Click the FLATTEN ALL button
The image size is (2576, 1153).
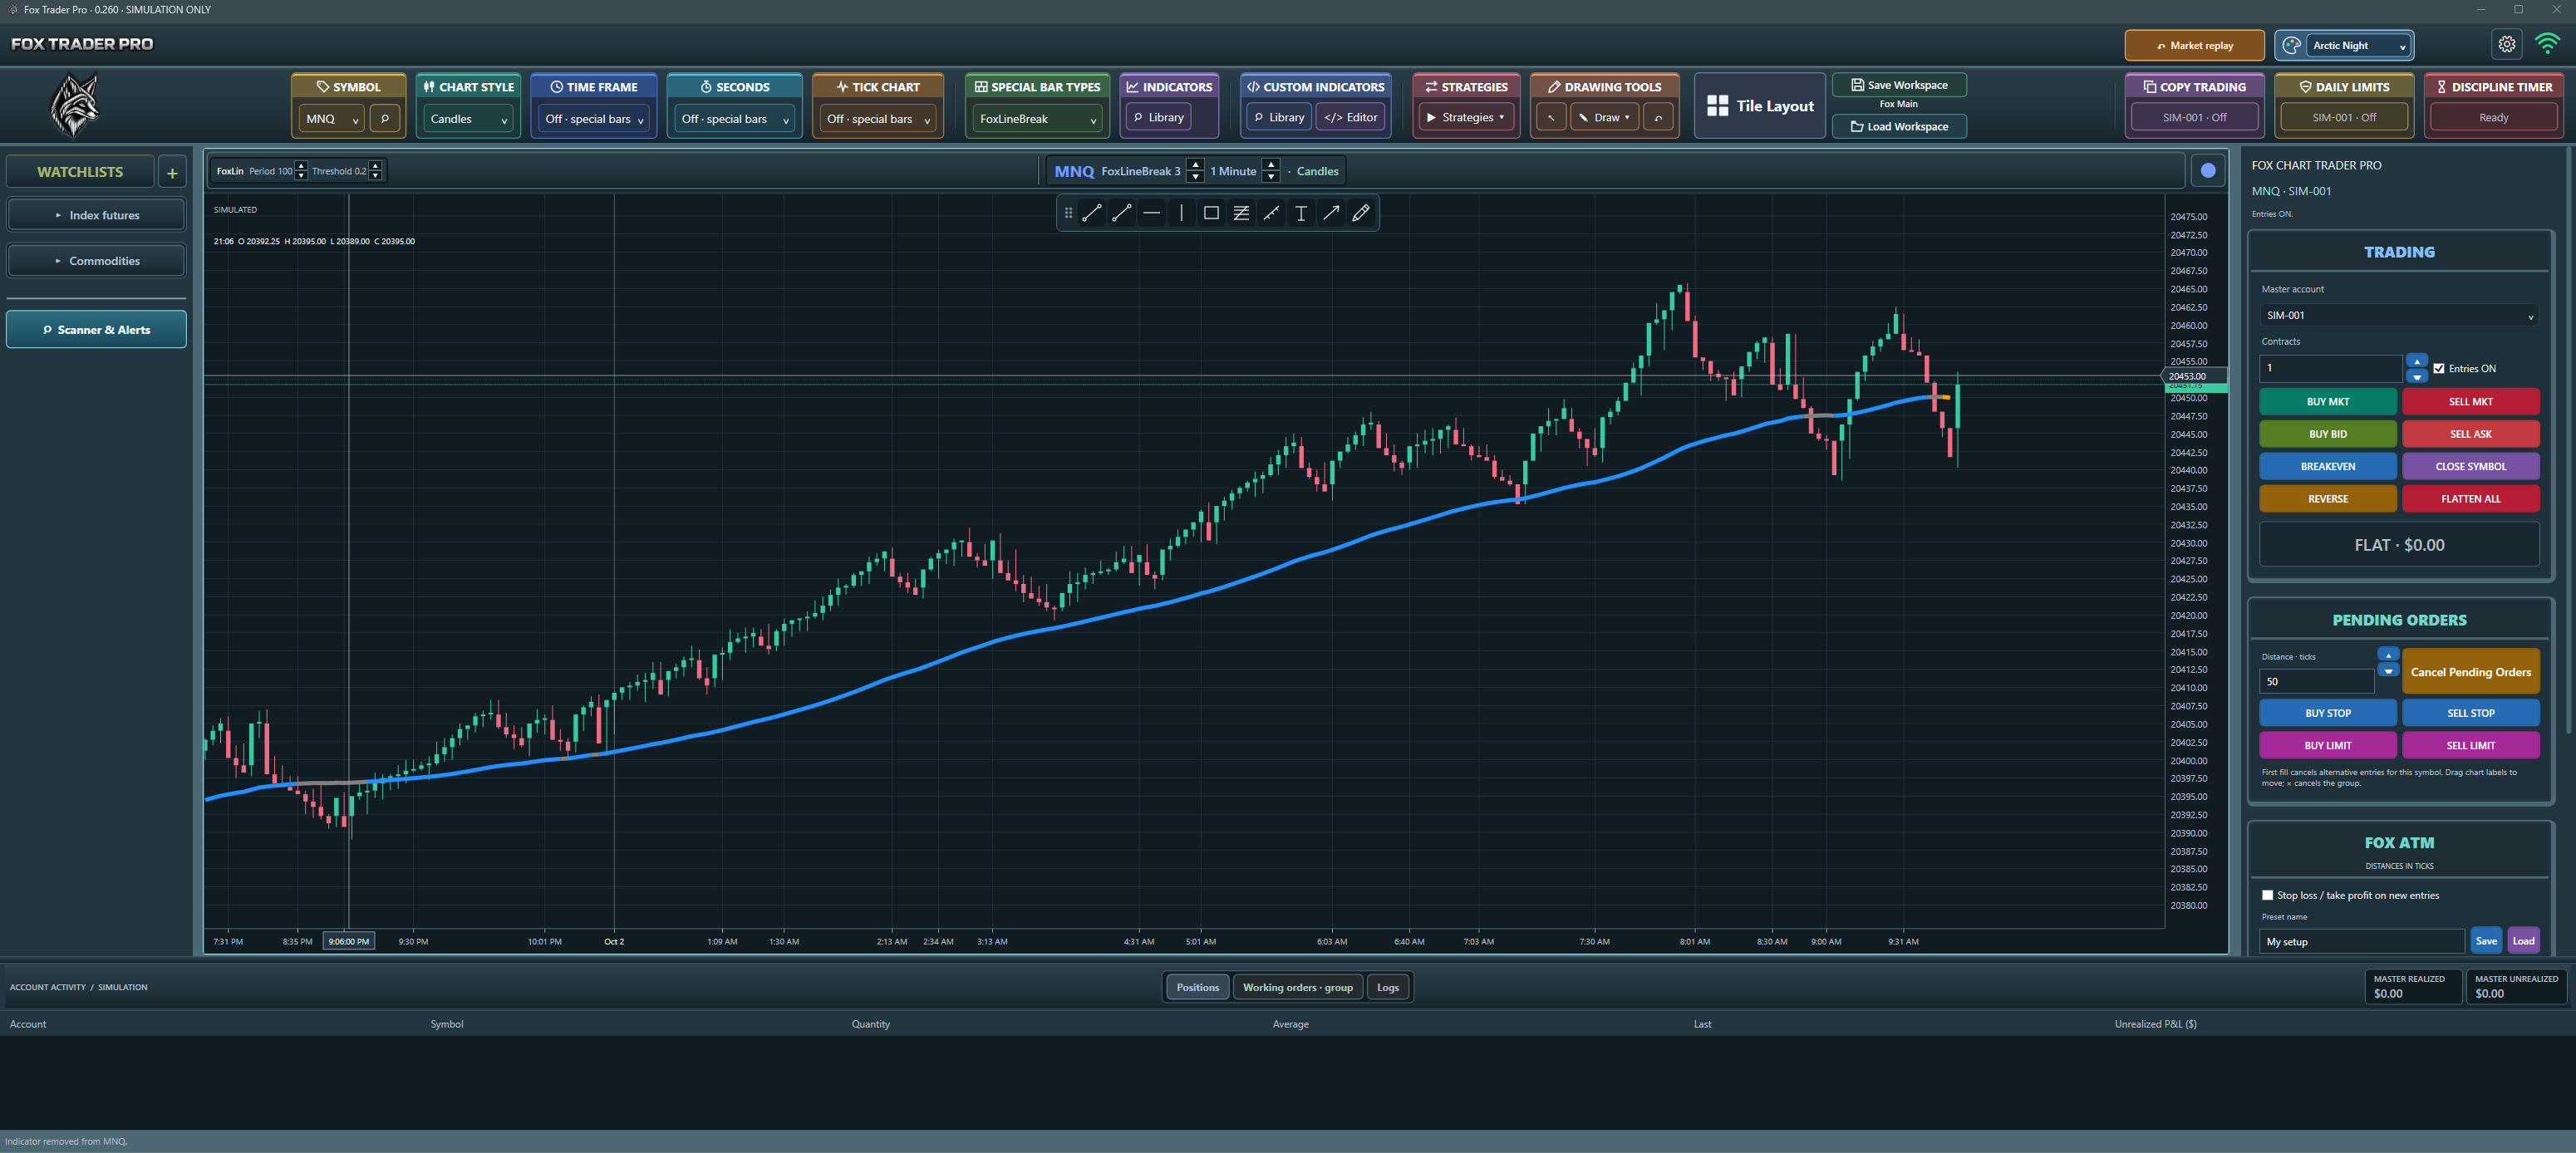tap(2470, 498)
